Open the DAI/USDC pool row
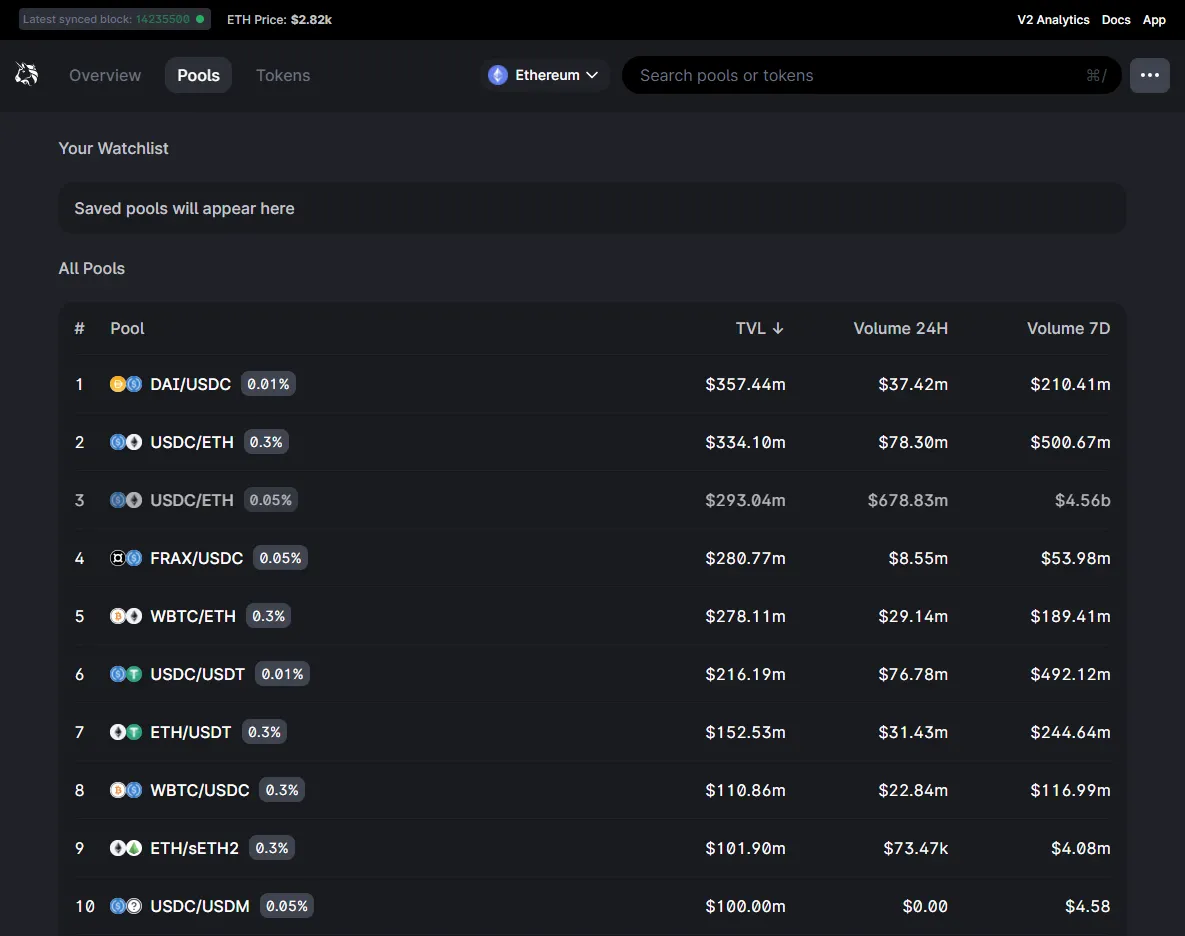The height and width of the screenshot is (936, 1185). (x=592, y=384)
